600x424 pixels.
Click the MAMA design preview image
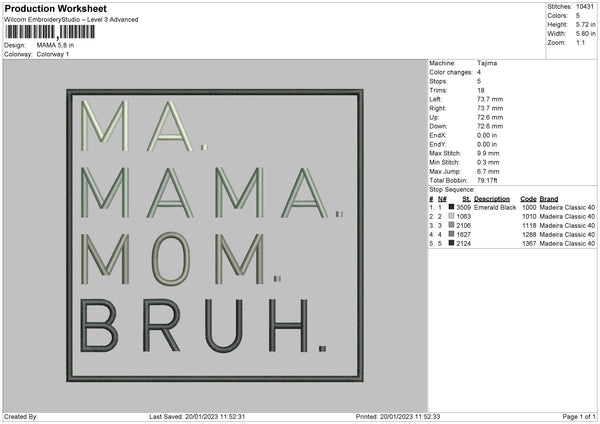215,235
